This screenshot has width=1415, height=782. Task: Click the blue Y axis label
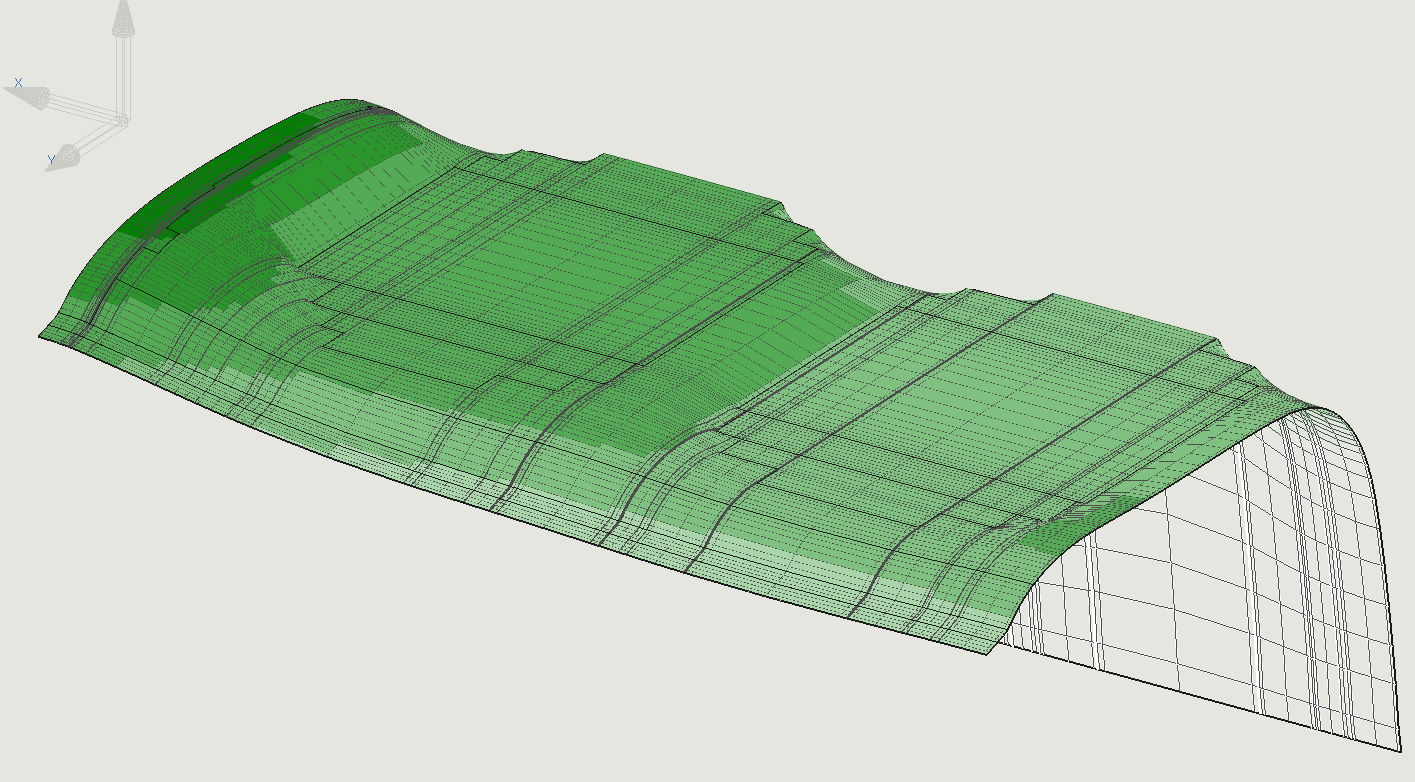pyautogui.click(x=51, y=160)
